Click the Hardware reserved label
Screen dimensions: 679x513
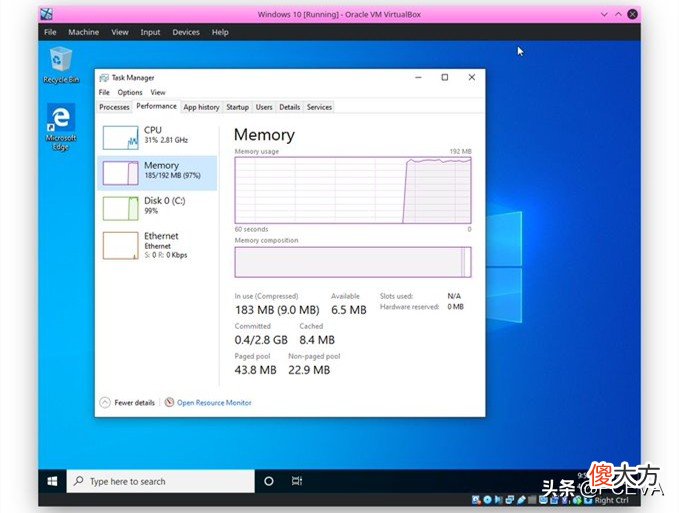click(x=410, y=307)
